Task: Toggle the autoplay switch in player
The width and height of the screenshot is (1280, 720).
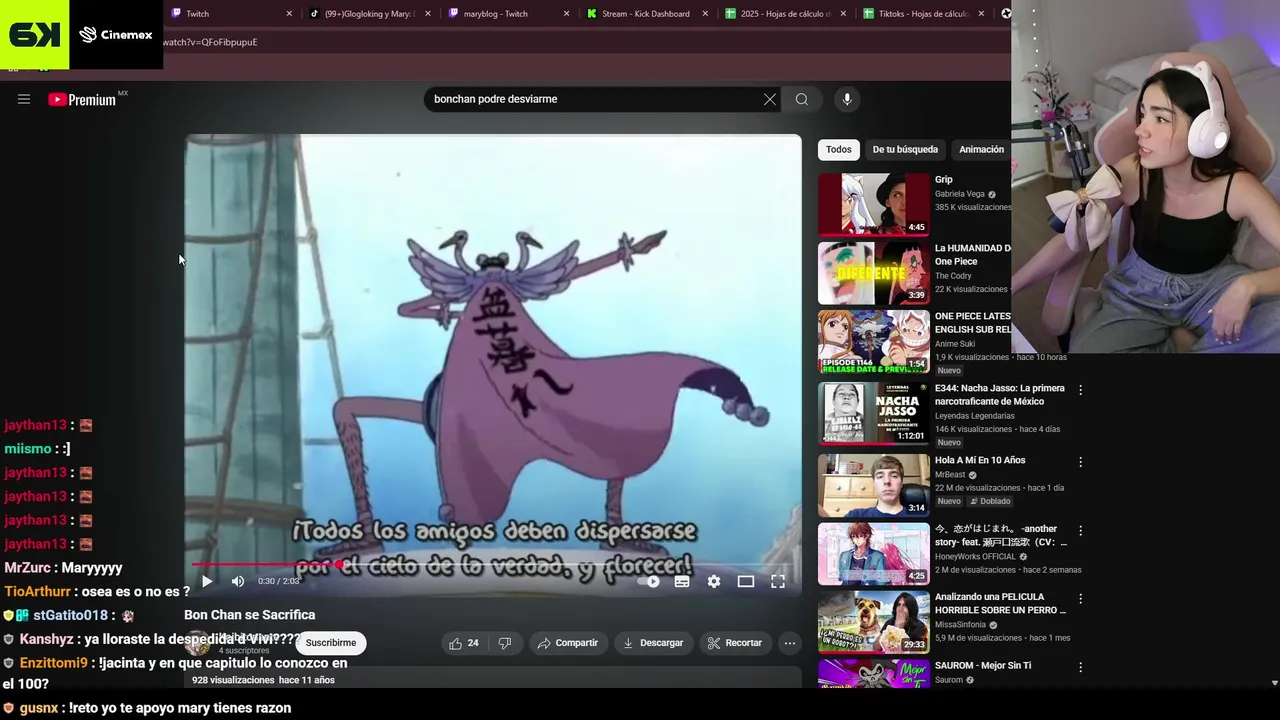Action: 651,581
